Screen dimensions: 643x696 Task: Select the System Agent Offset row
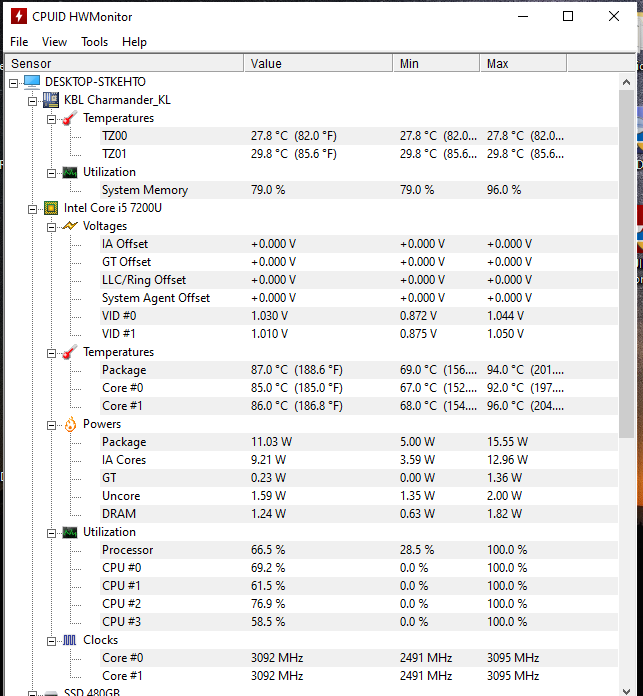pyautogui.click(x=359, y=298)
